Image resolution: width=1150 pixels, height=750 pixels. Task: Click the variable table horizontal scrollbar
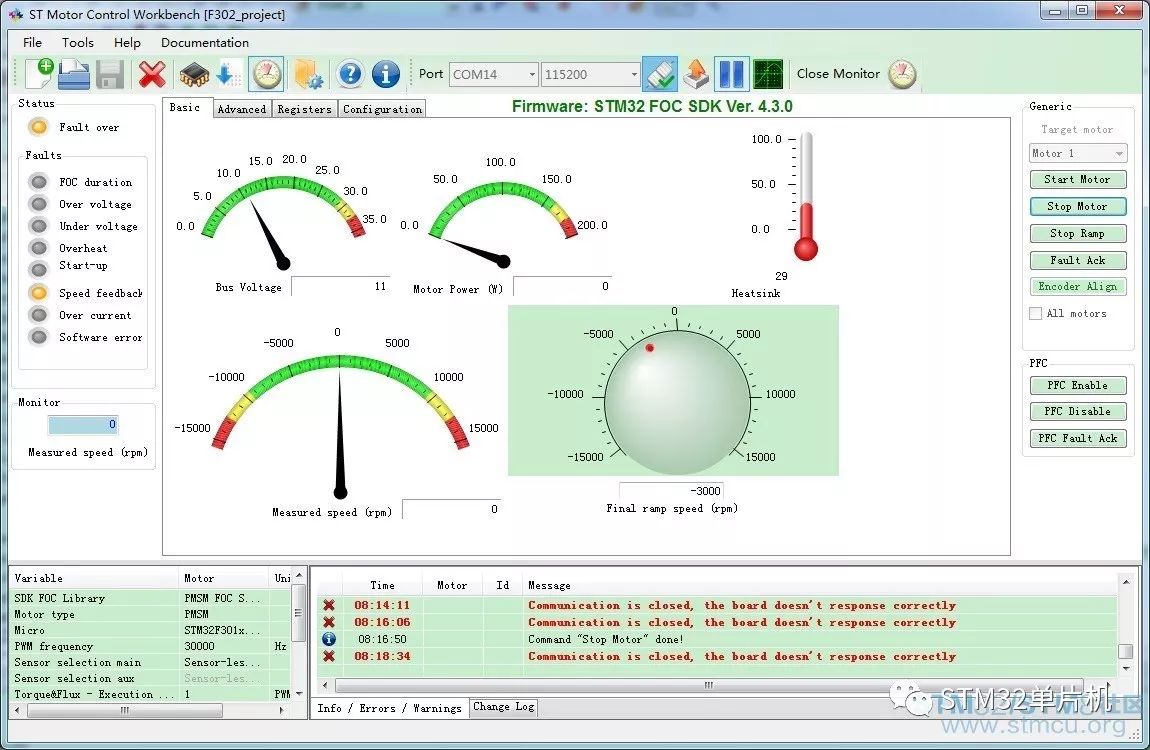(125, 710)
